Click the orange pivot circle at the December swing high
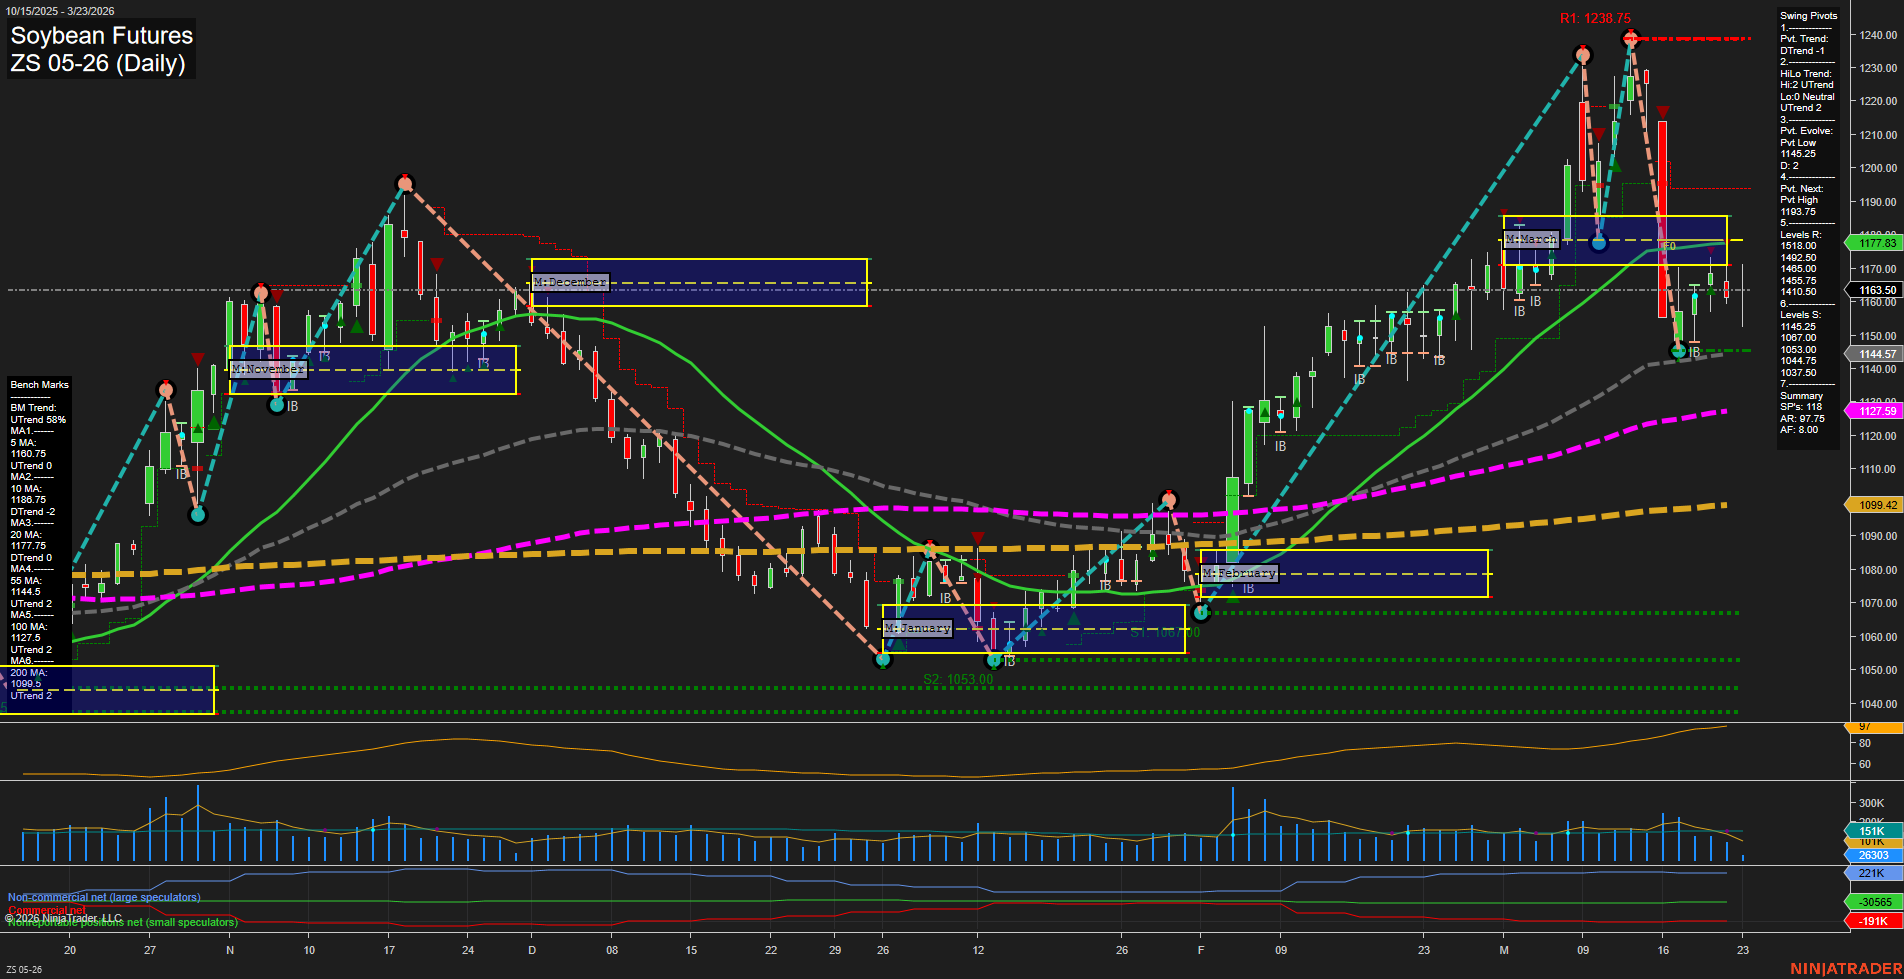This screenshot has width=1904, height=979. [405, 183]
